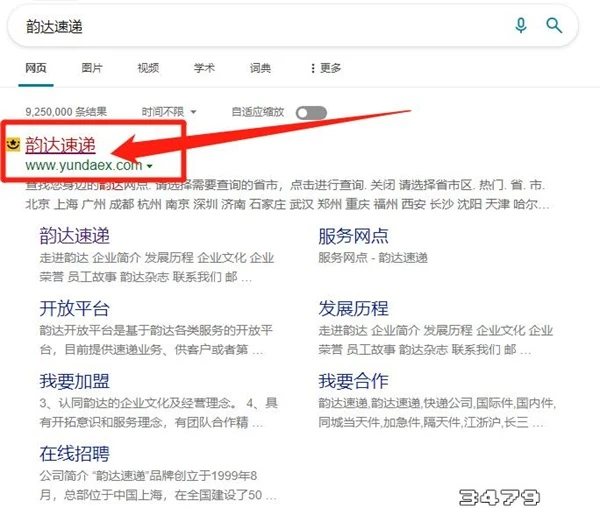Click the microphone voice search icon
Screen dimensions: 600x508
(521, 25)
